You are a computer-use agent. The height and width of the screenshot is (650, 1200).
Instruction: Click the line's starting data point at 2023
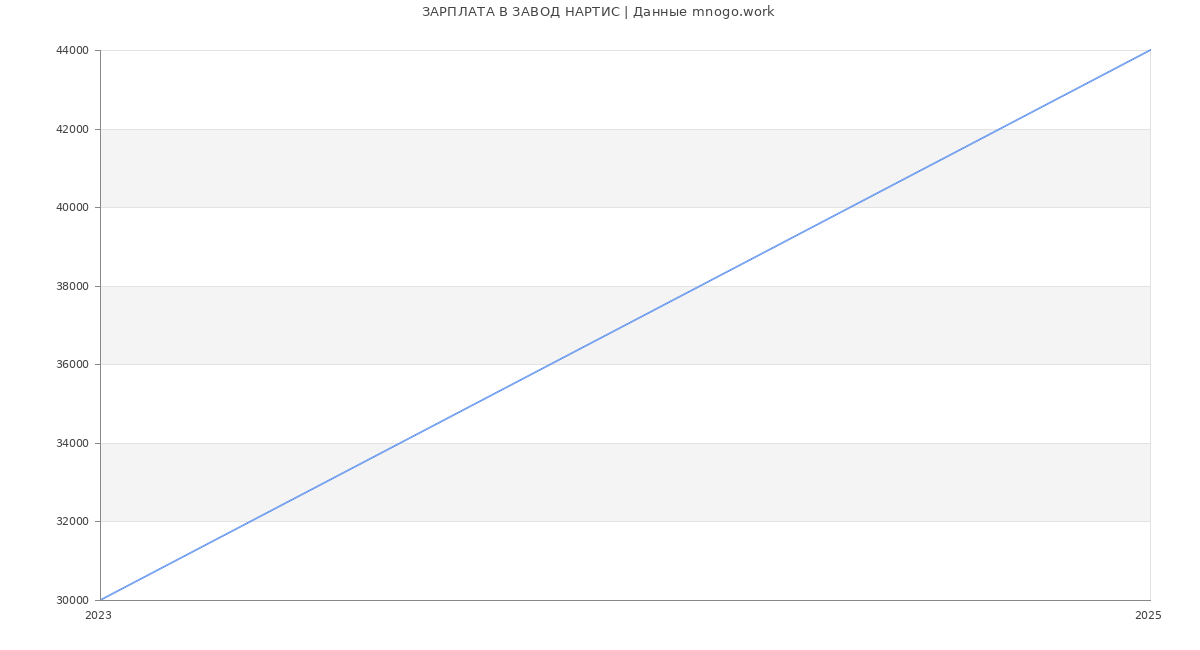tap(101, 600)
